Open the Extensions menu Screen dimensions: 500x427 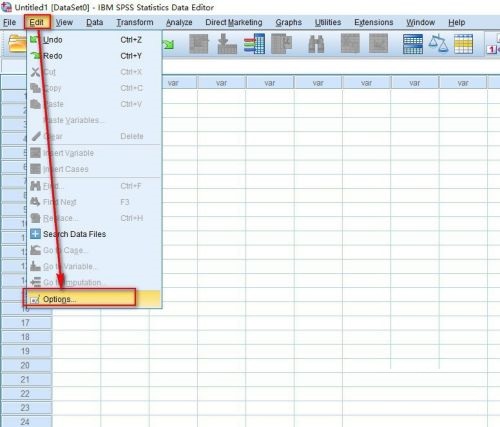pos(374,22)
